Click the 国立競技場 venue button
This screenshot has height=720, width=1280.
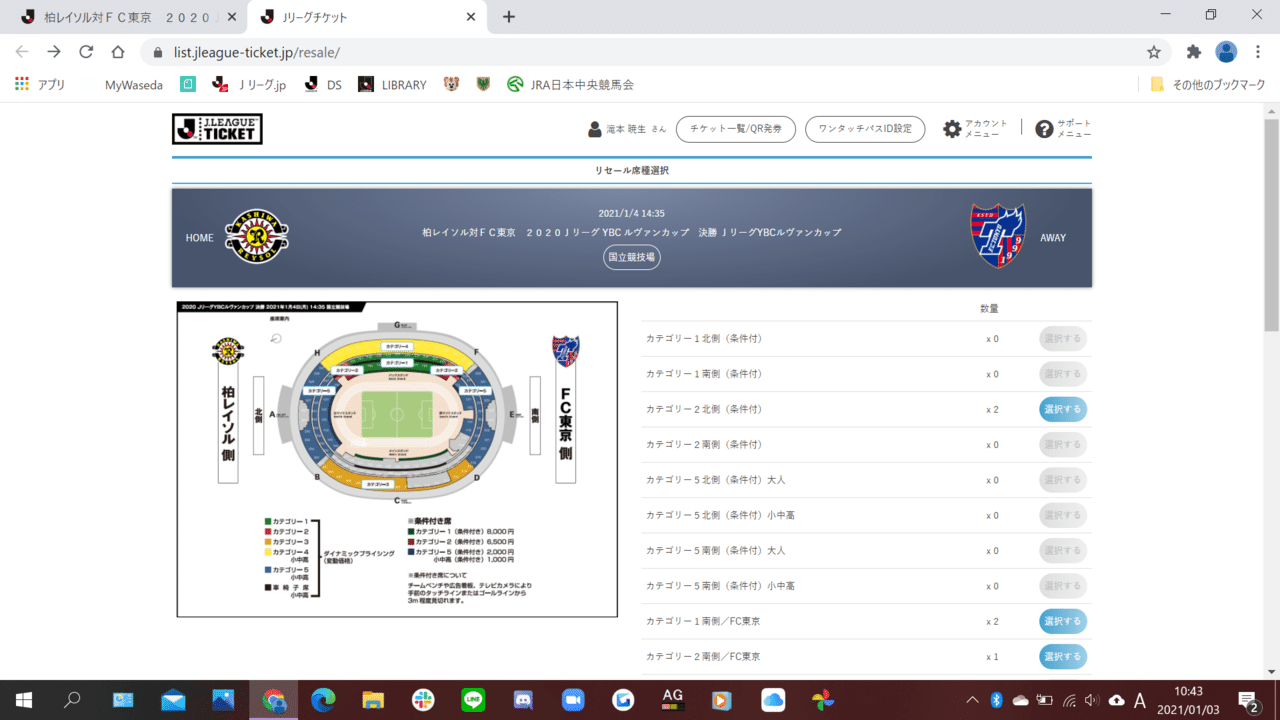(x=632, y=257)
